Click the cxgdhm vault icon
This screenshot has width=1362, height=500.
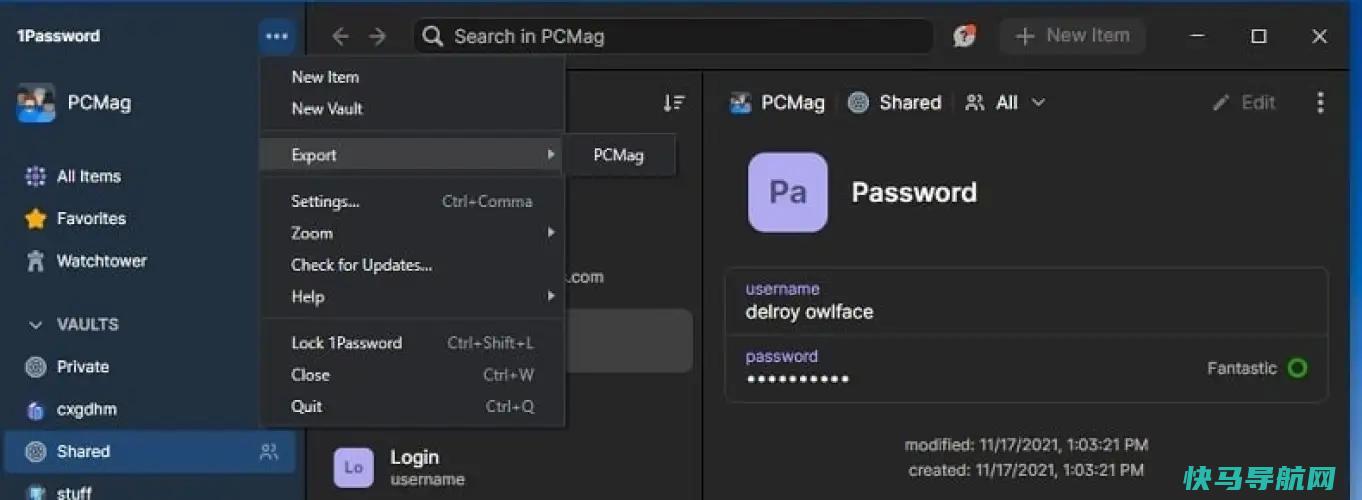point(36,410)
